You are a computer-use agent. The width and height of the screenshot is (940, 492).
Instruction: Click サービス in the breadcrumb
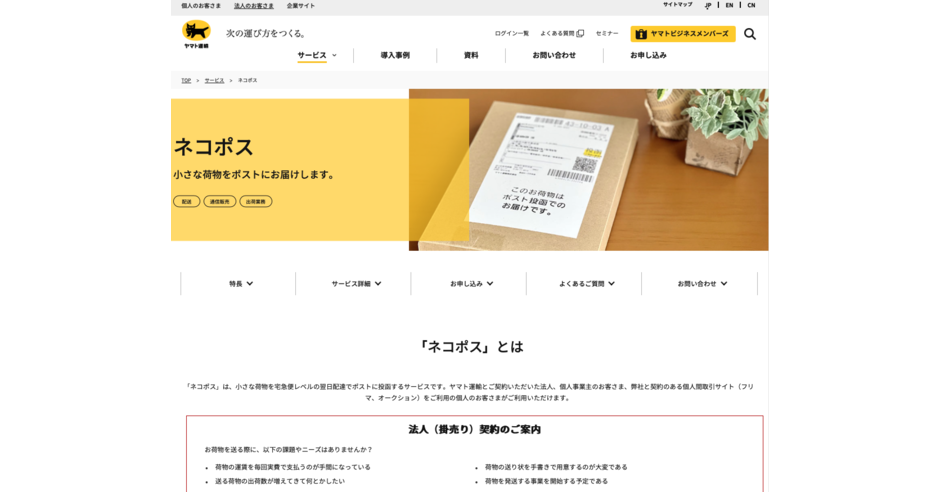point(214,80)
